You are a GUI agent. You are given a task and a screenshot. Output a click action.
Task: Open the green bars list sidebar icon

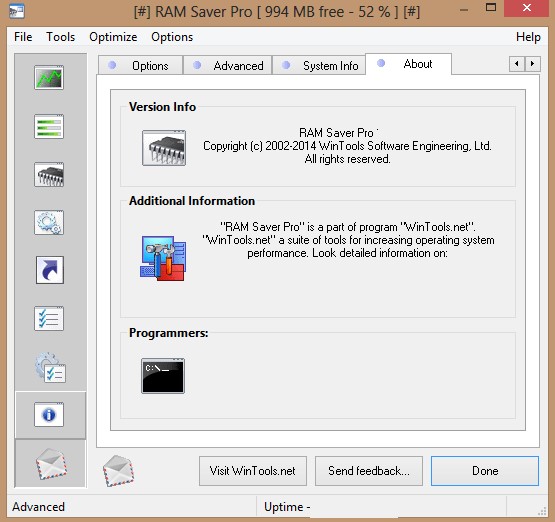pyautogui.click(x=49, y=126)
